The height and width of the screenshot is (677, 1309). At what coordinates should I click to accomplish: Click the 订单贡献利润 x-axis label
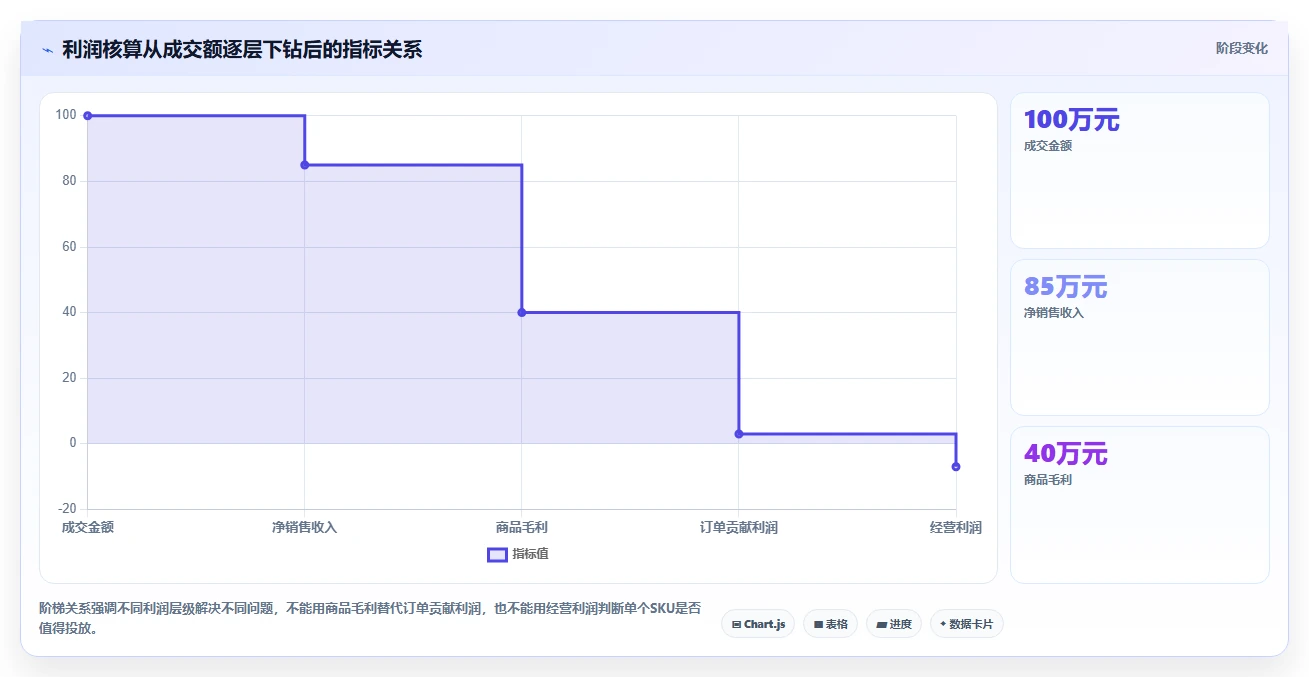pyautogui.click(x=739, y=527)
